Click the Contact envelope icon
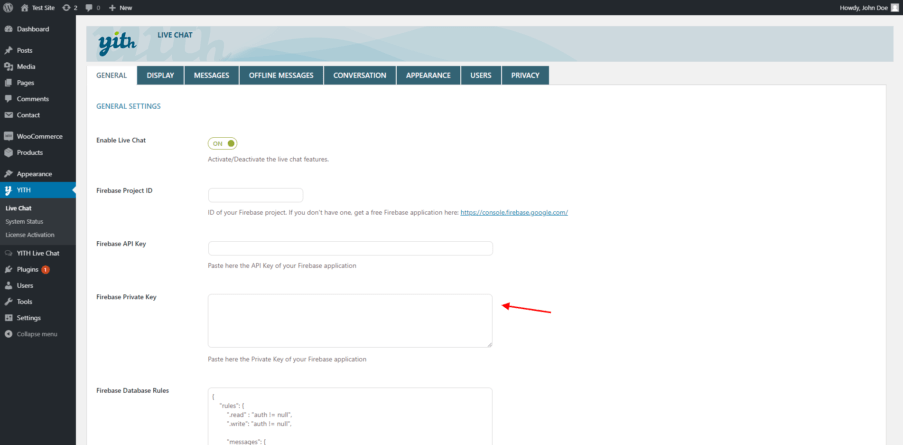This screenshot has height=445, width=903. [8, 115]
